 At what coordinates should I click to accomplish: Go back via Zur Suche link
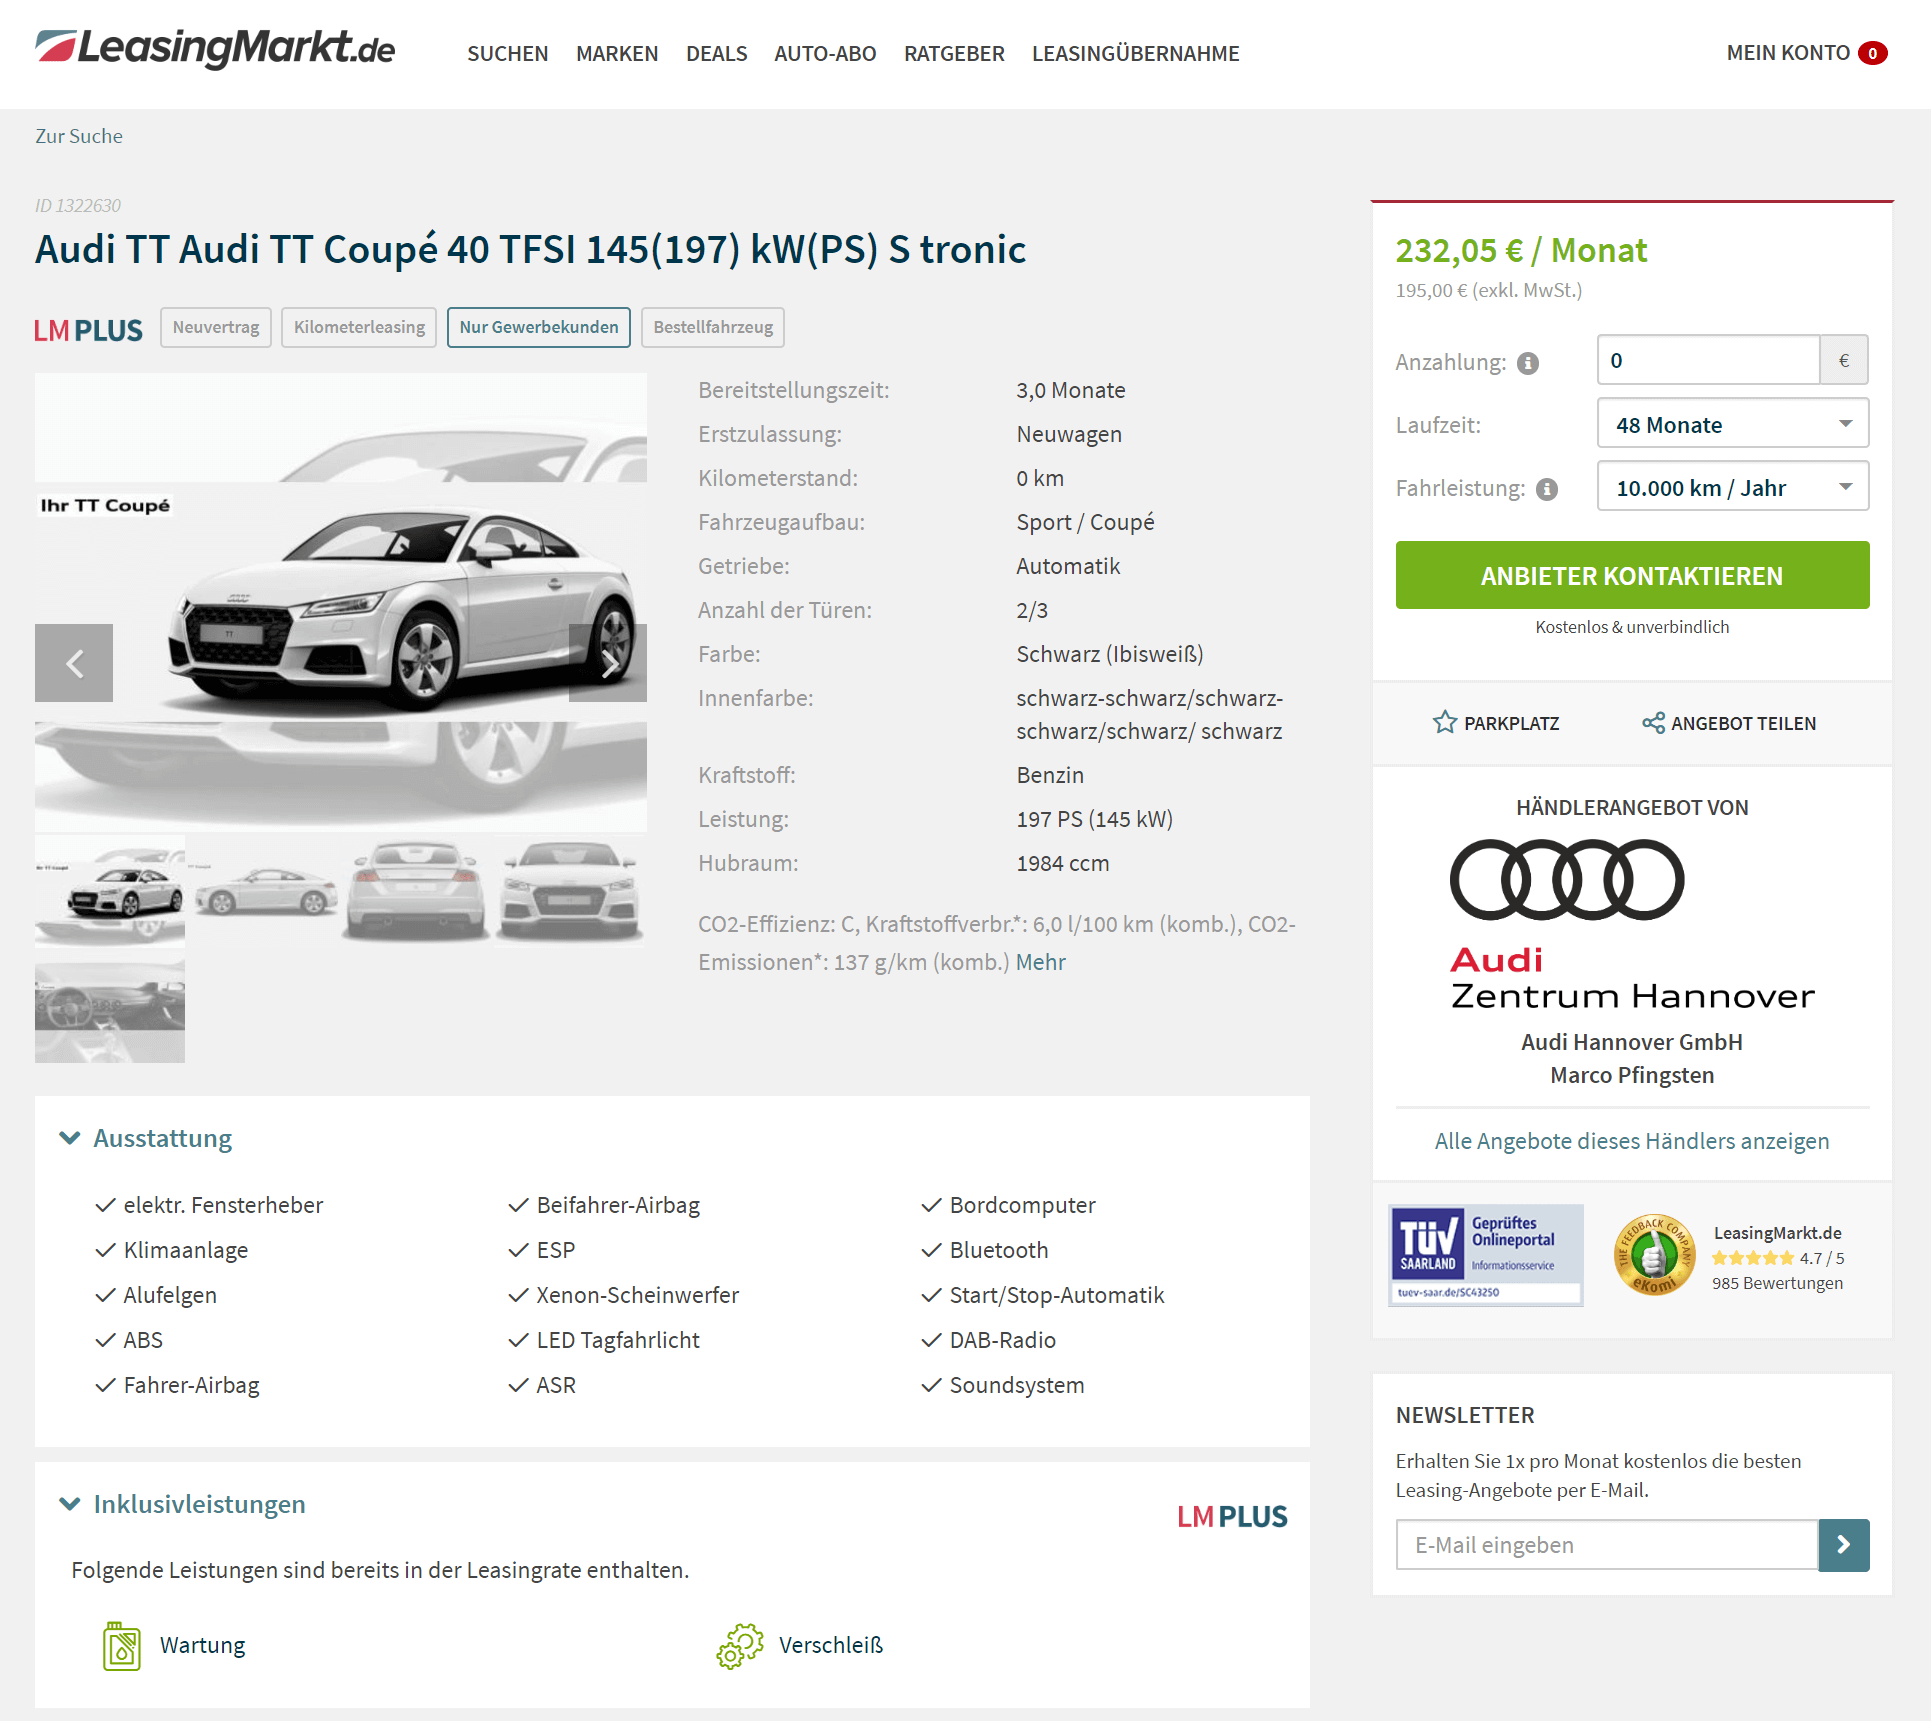click(79, 136)
